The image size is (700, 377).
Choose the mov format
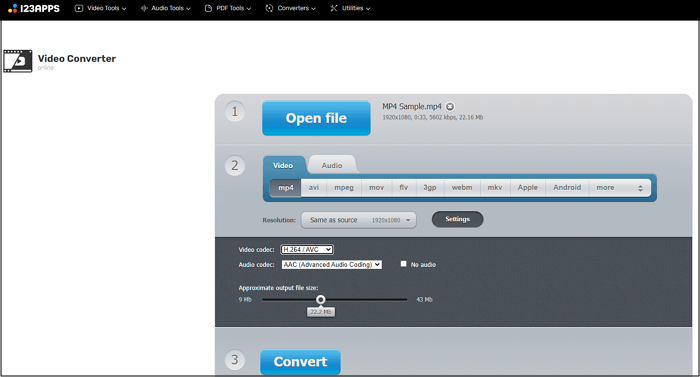pos(376,188)
